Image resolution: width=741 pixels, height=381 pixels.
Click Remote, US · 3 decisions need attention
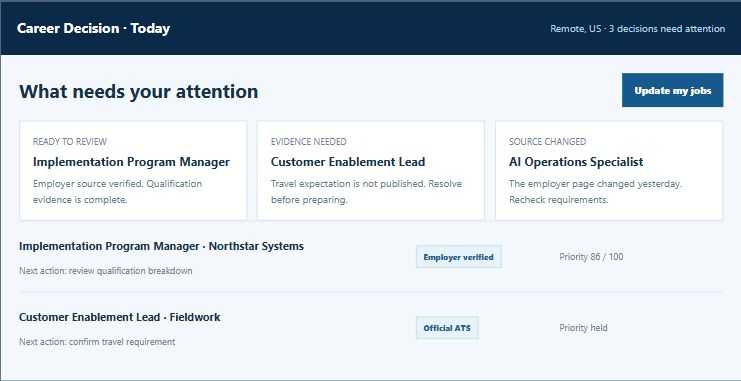638,29
